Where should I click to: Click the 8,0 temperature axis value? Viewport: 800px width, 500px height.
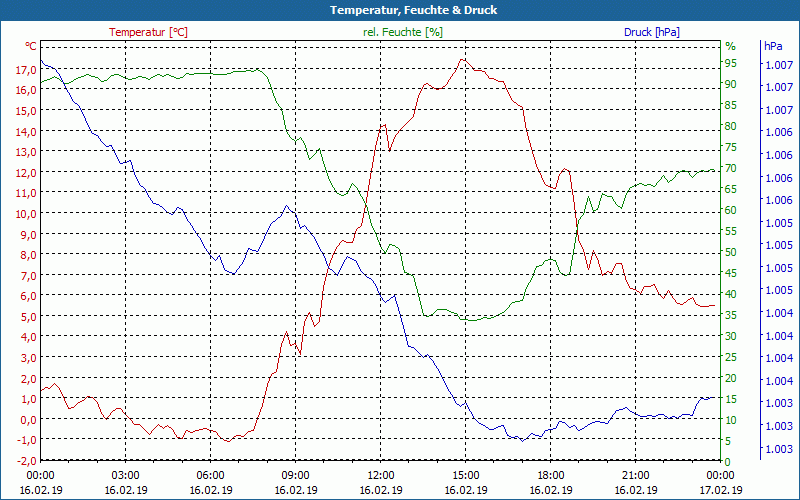(29, 255)
